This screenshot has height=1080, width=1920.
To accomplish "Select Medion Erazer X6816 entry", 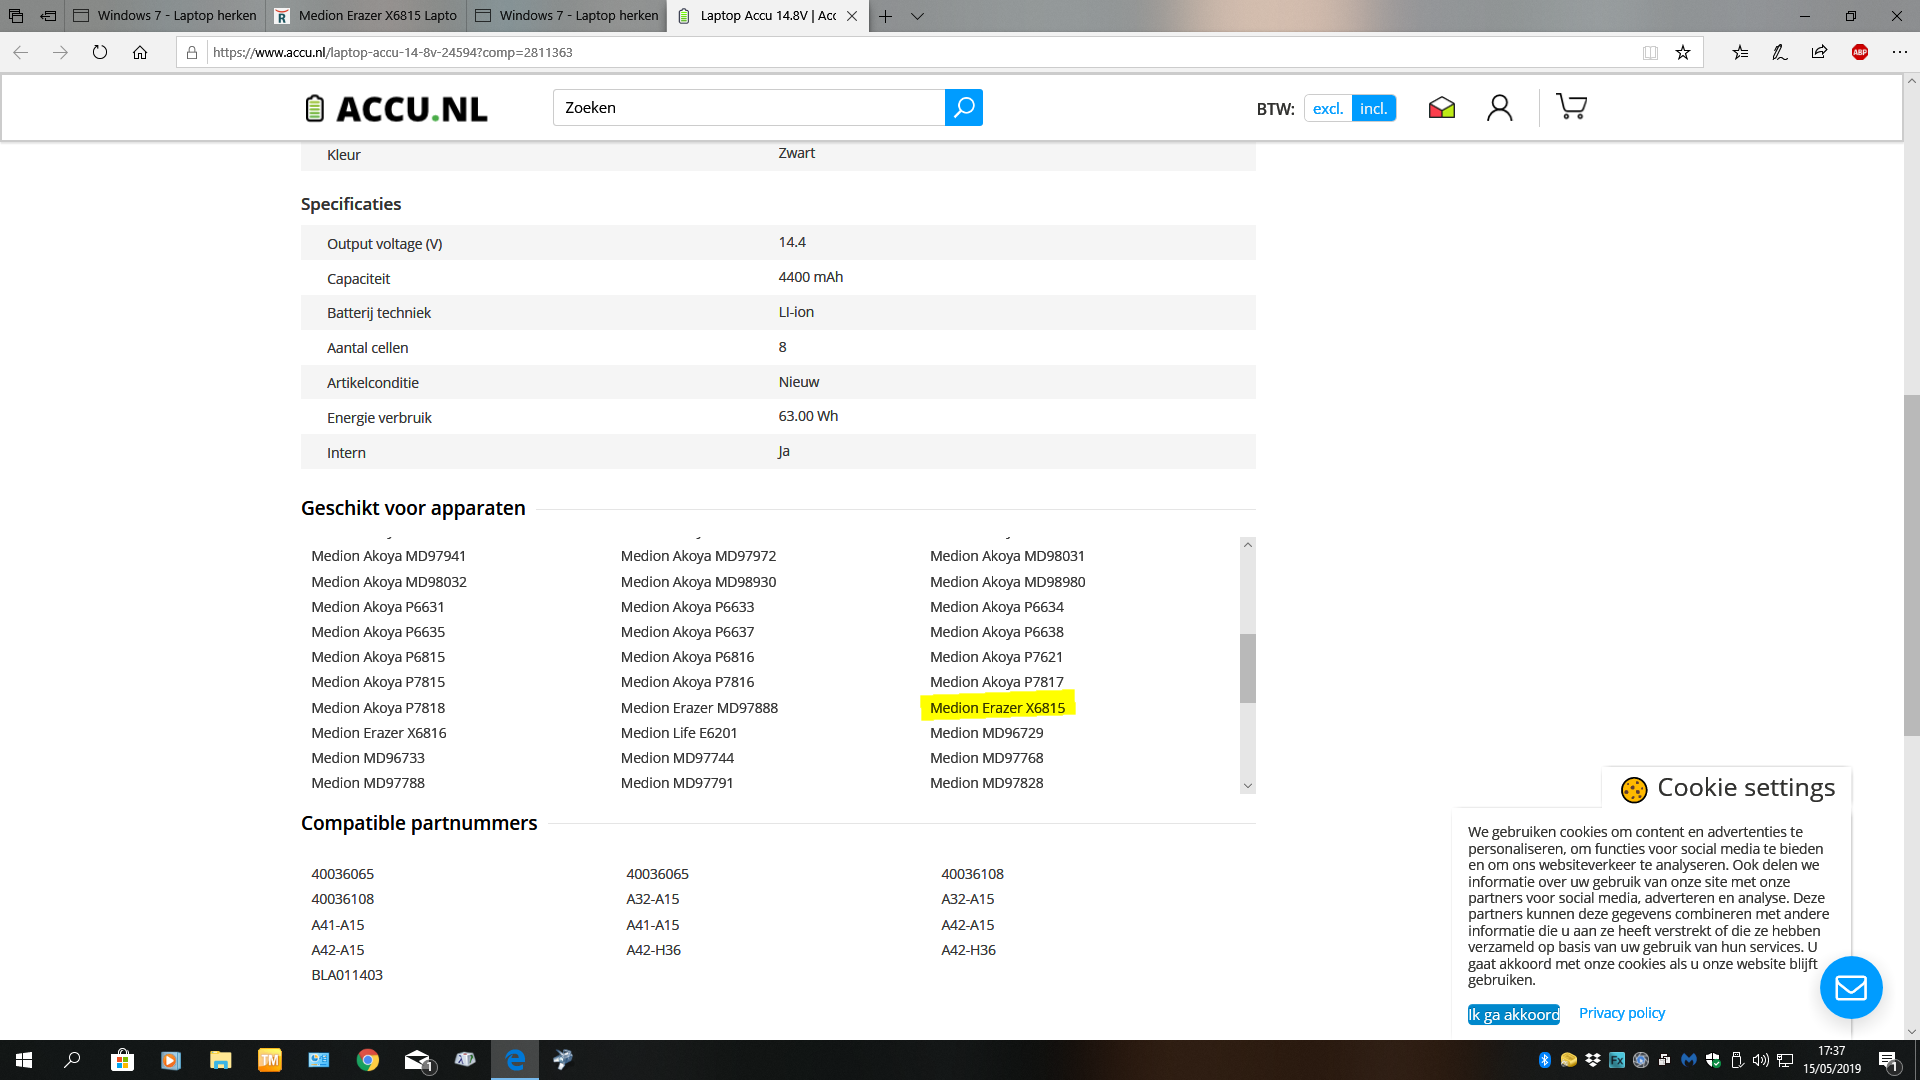I will (x=378, y=733).
